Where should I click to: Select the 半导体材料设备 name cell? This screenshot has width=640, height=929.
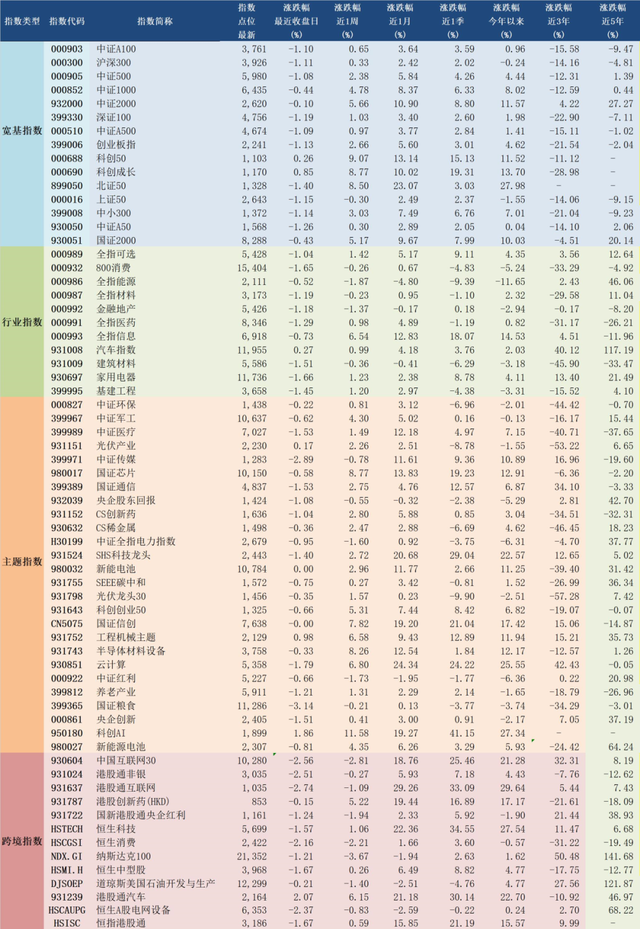click(x=131, y=651)
